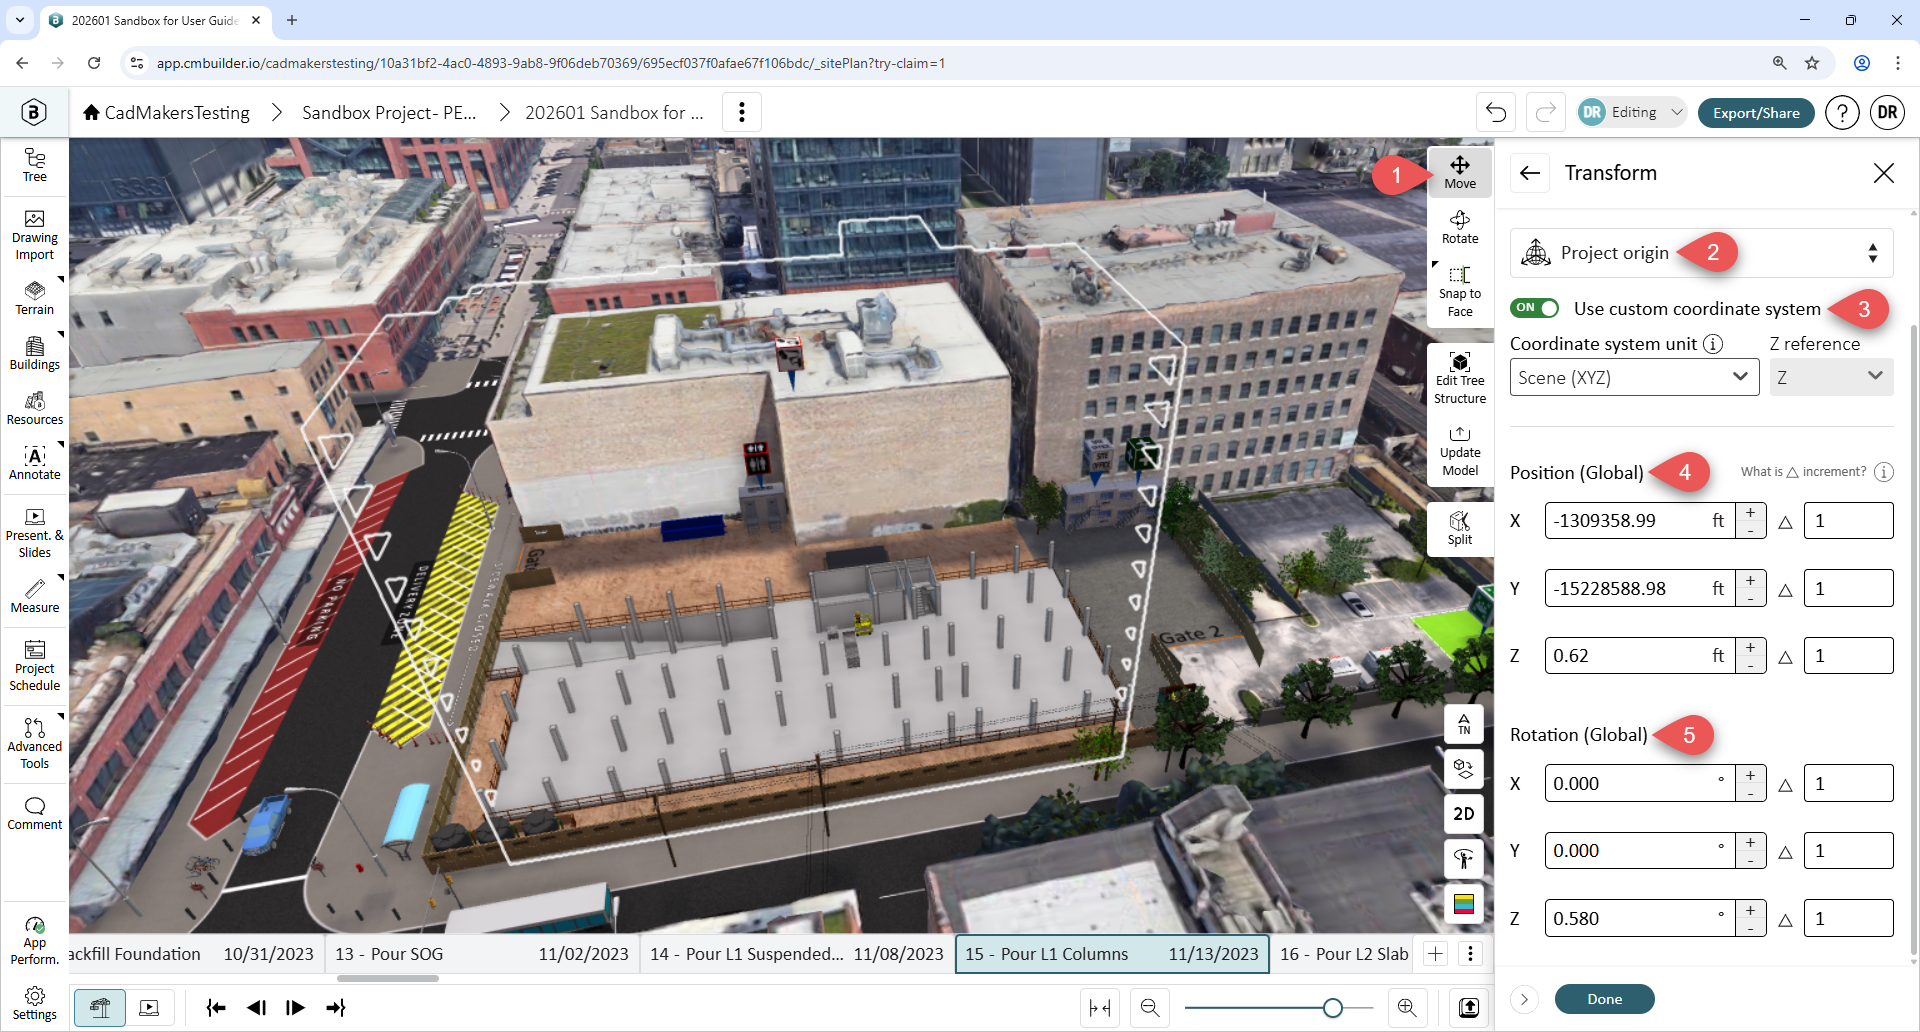This screenshot has height=1032, width=1920.
Task: Select the Backfill Foundation timeline step
Action: click(x=195, y=954)
